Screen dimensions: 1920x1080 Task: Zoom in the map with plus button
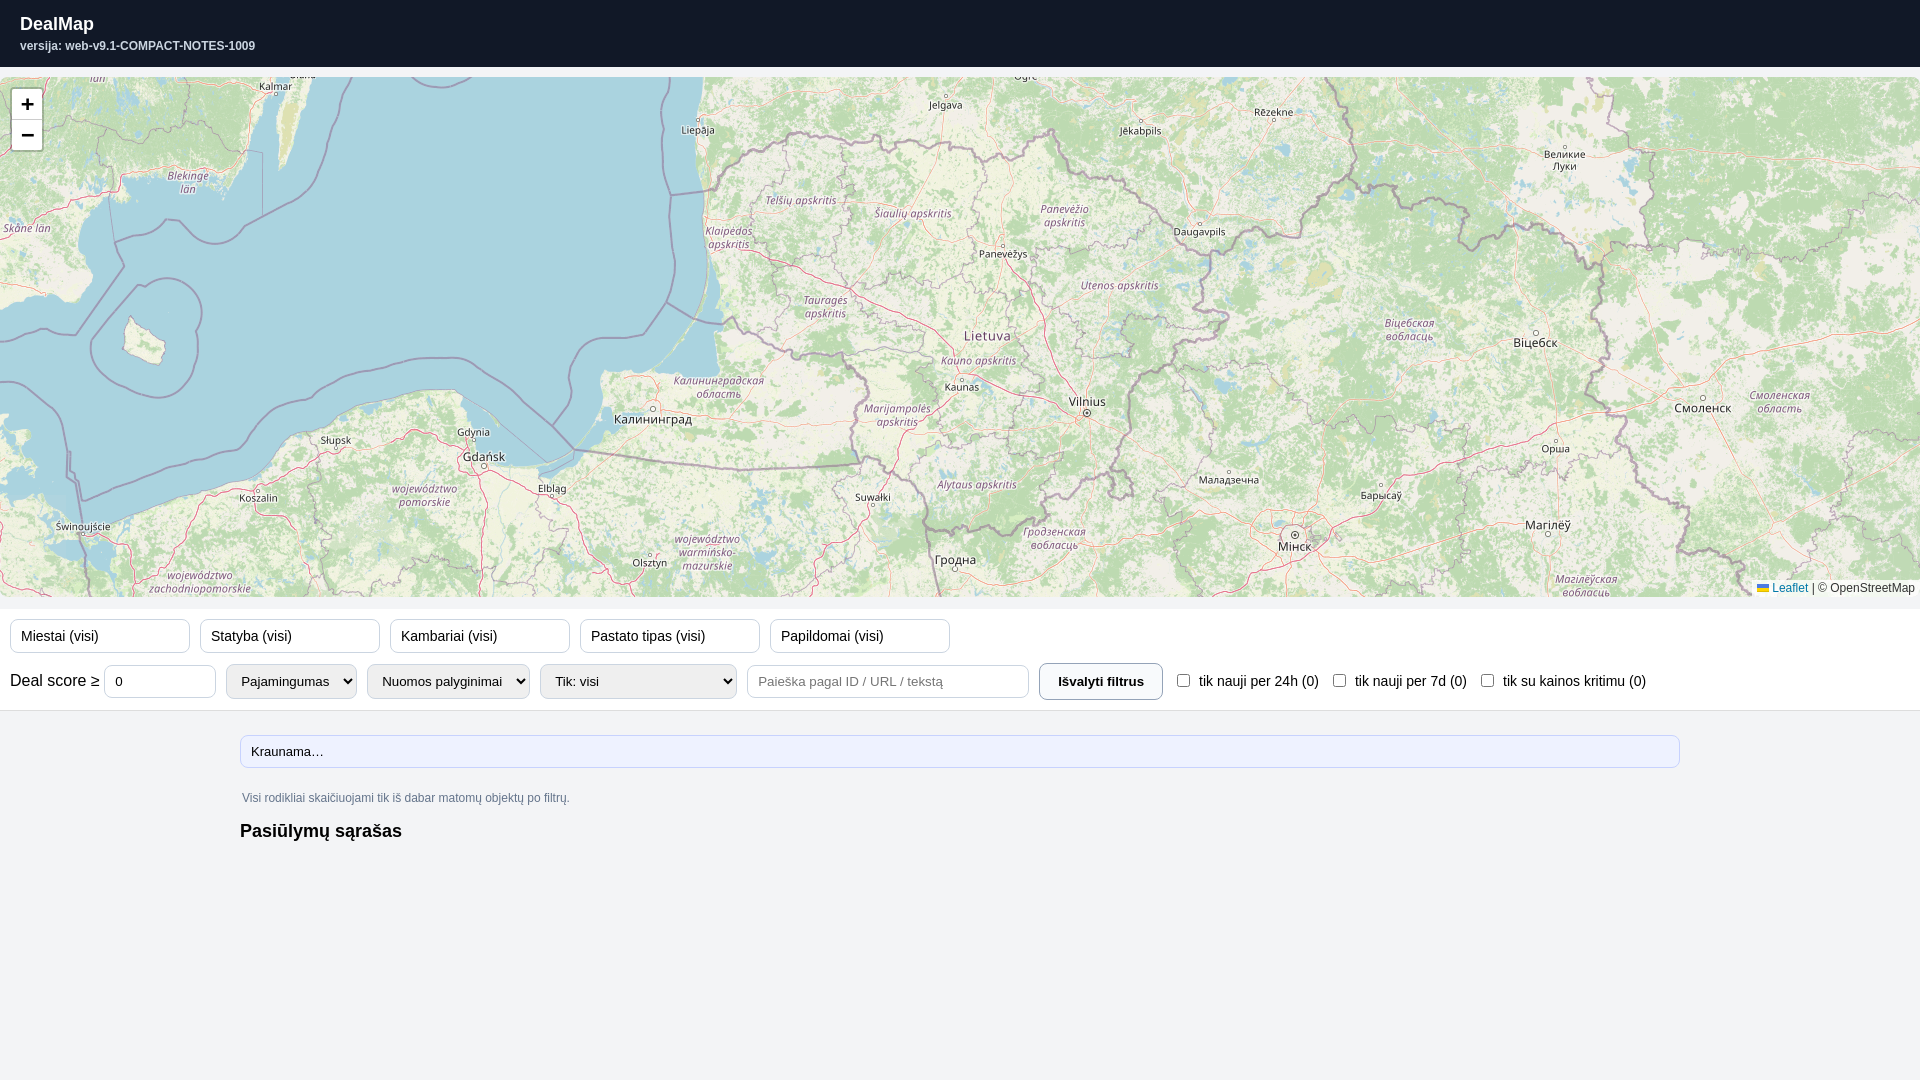[x=27, y=104]
